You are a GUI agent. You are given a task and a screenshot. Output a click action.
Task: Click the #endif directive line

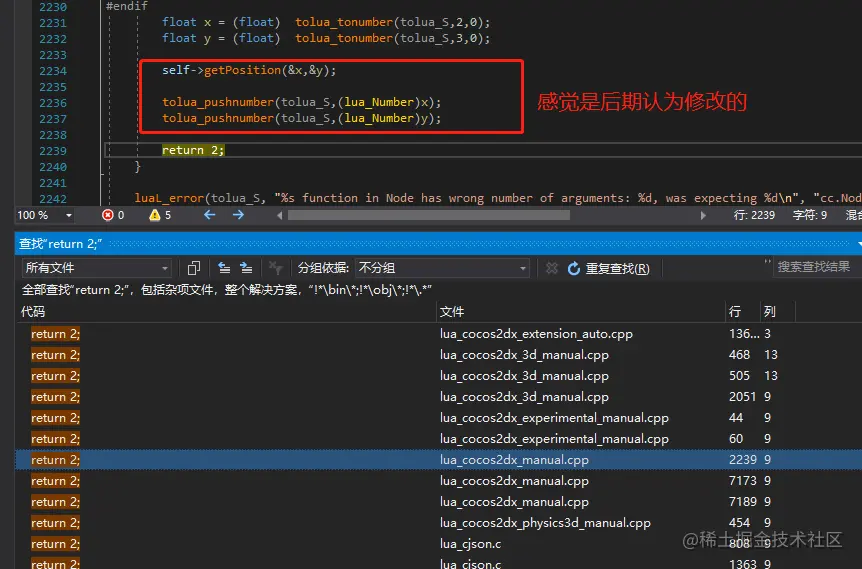pos(126,6)
